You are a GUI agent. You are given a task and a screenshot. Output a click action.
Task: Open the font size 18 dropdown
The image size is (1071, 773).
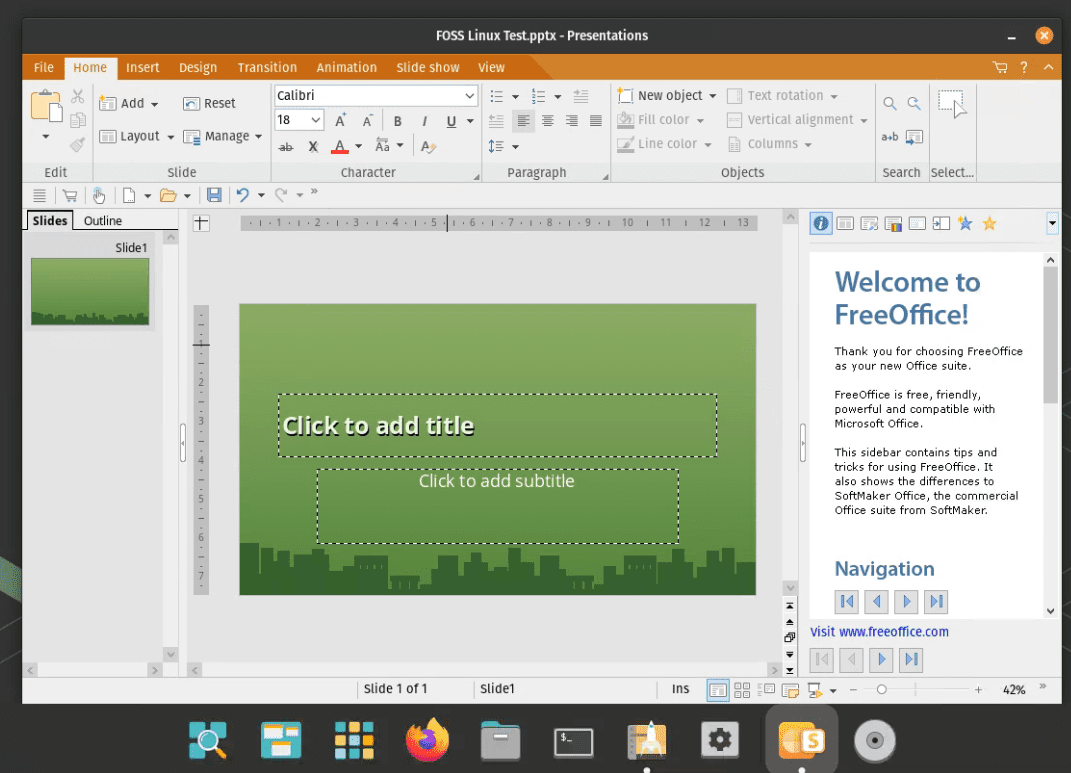tap(316, 120)
